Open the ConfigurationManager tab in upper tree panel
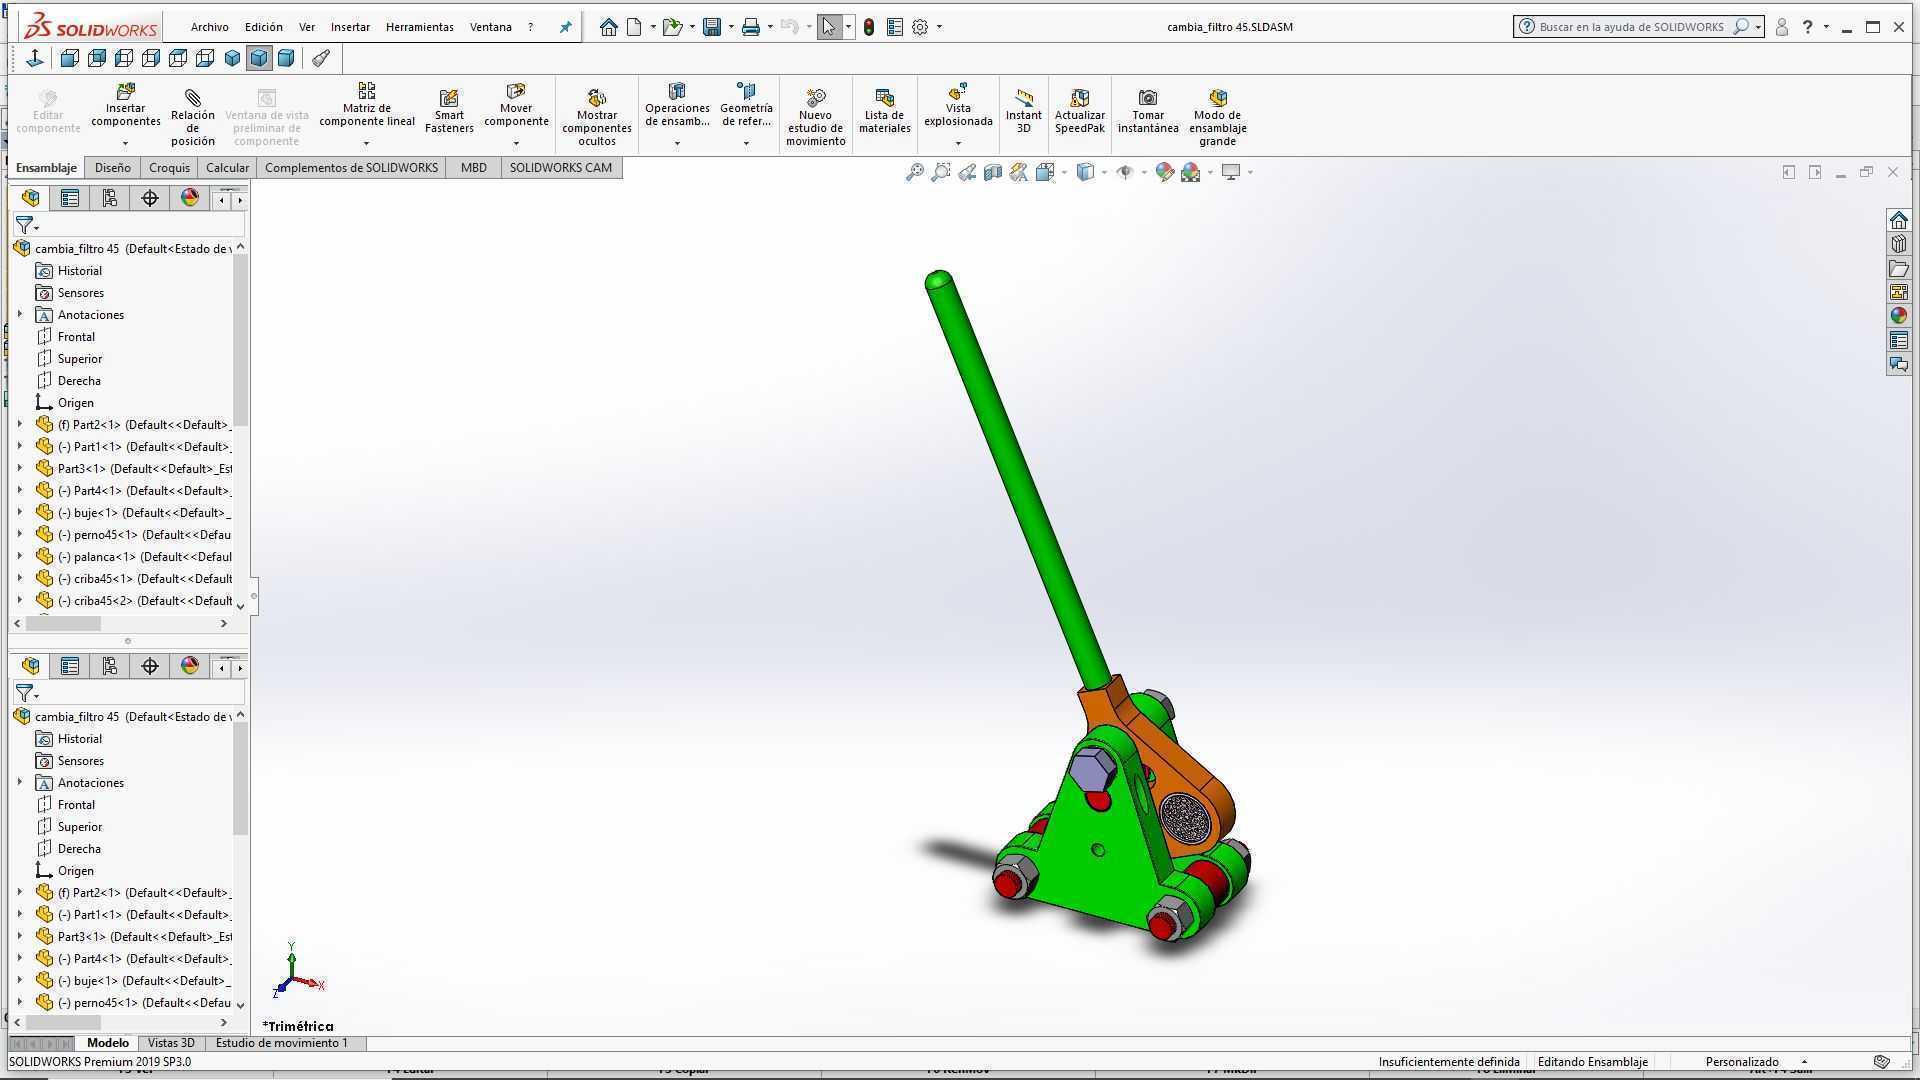 point(110,198)
